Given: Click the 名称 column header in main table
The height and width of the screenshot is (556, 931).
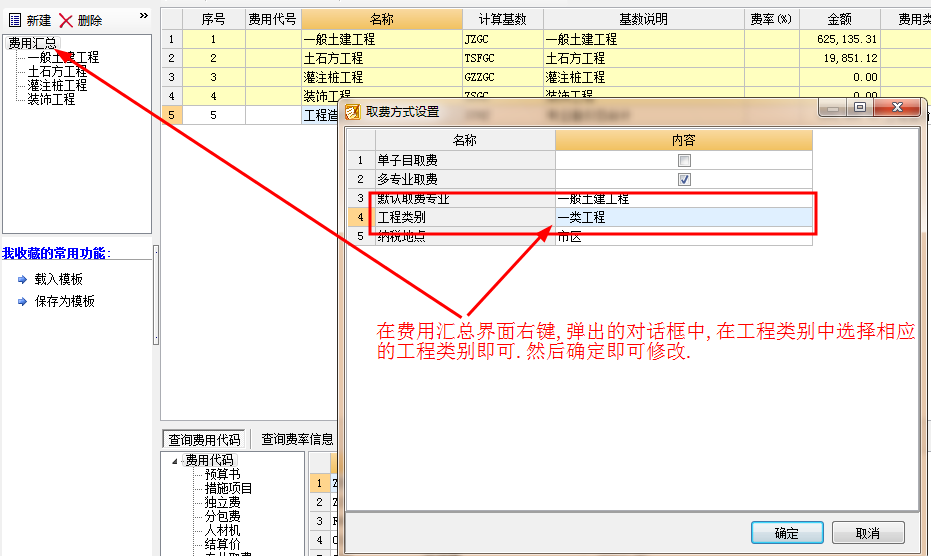Looking at the screenshot, I should pos(381,20).
